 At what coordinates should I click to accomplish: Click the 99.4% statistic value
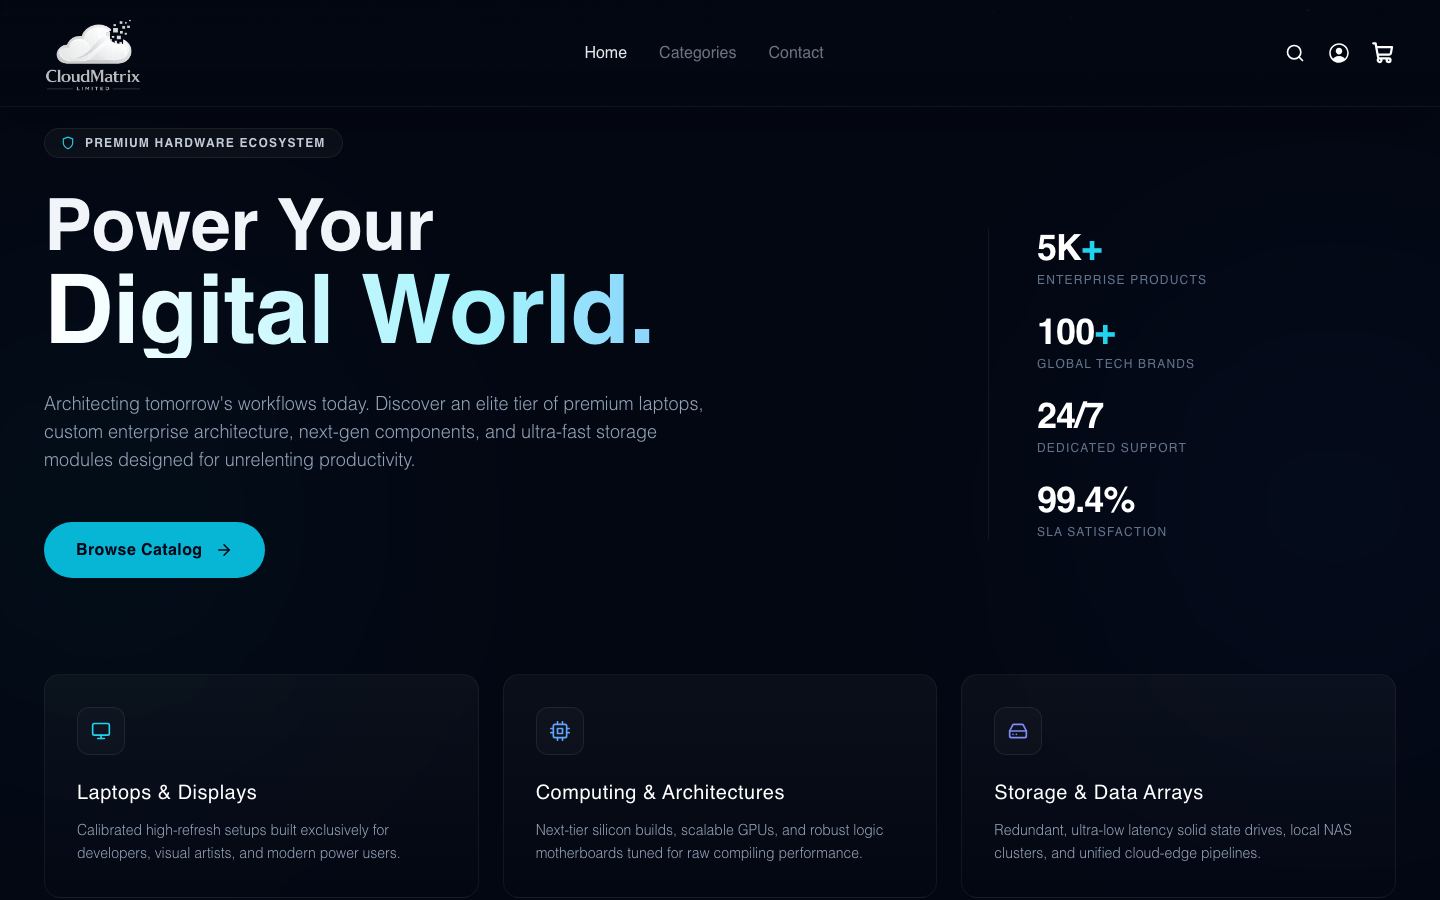tap(1086, 500)
